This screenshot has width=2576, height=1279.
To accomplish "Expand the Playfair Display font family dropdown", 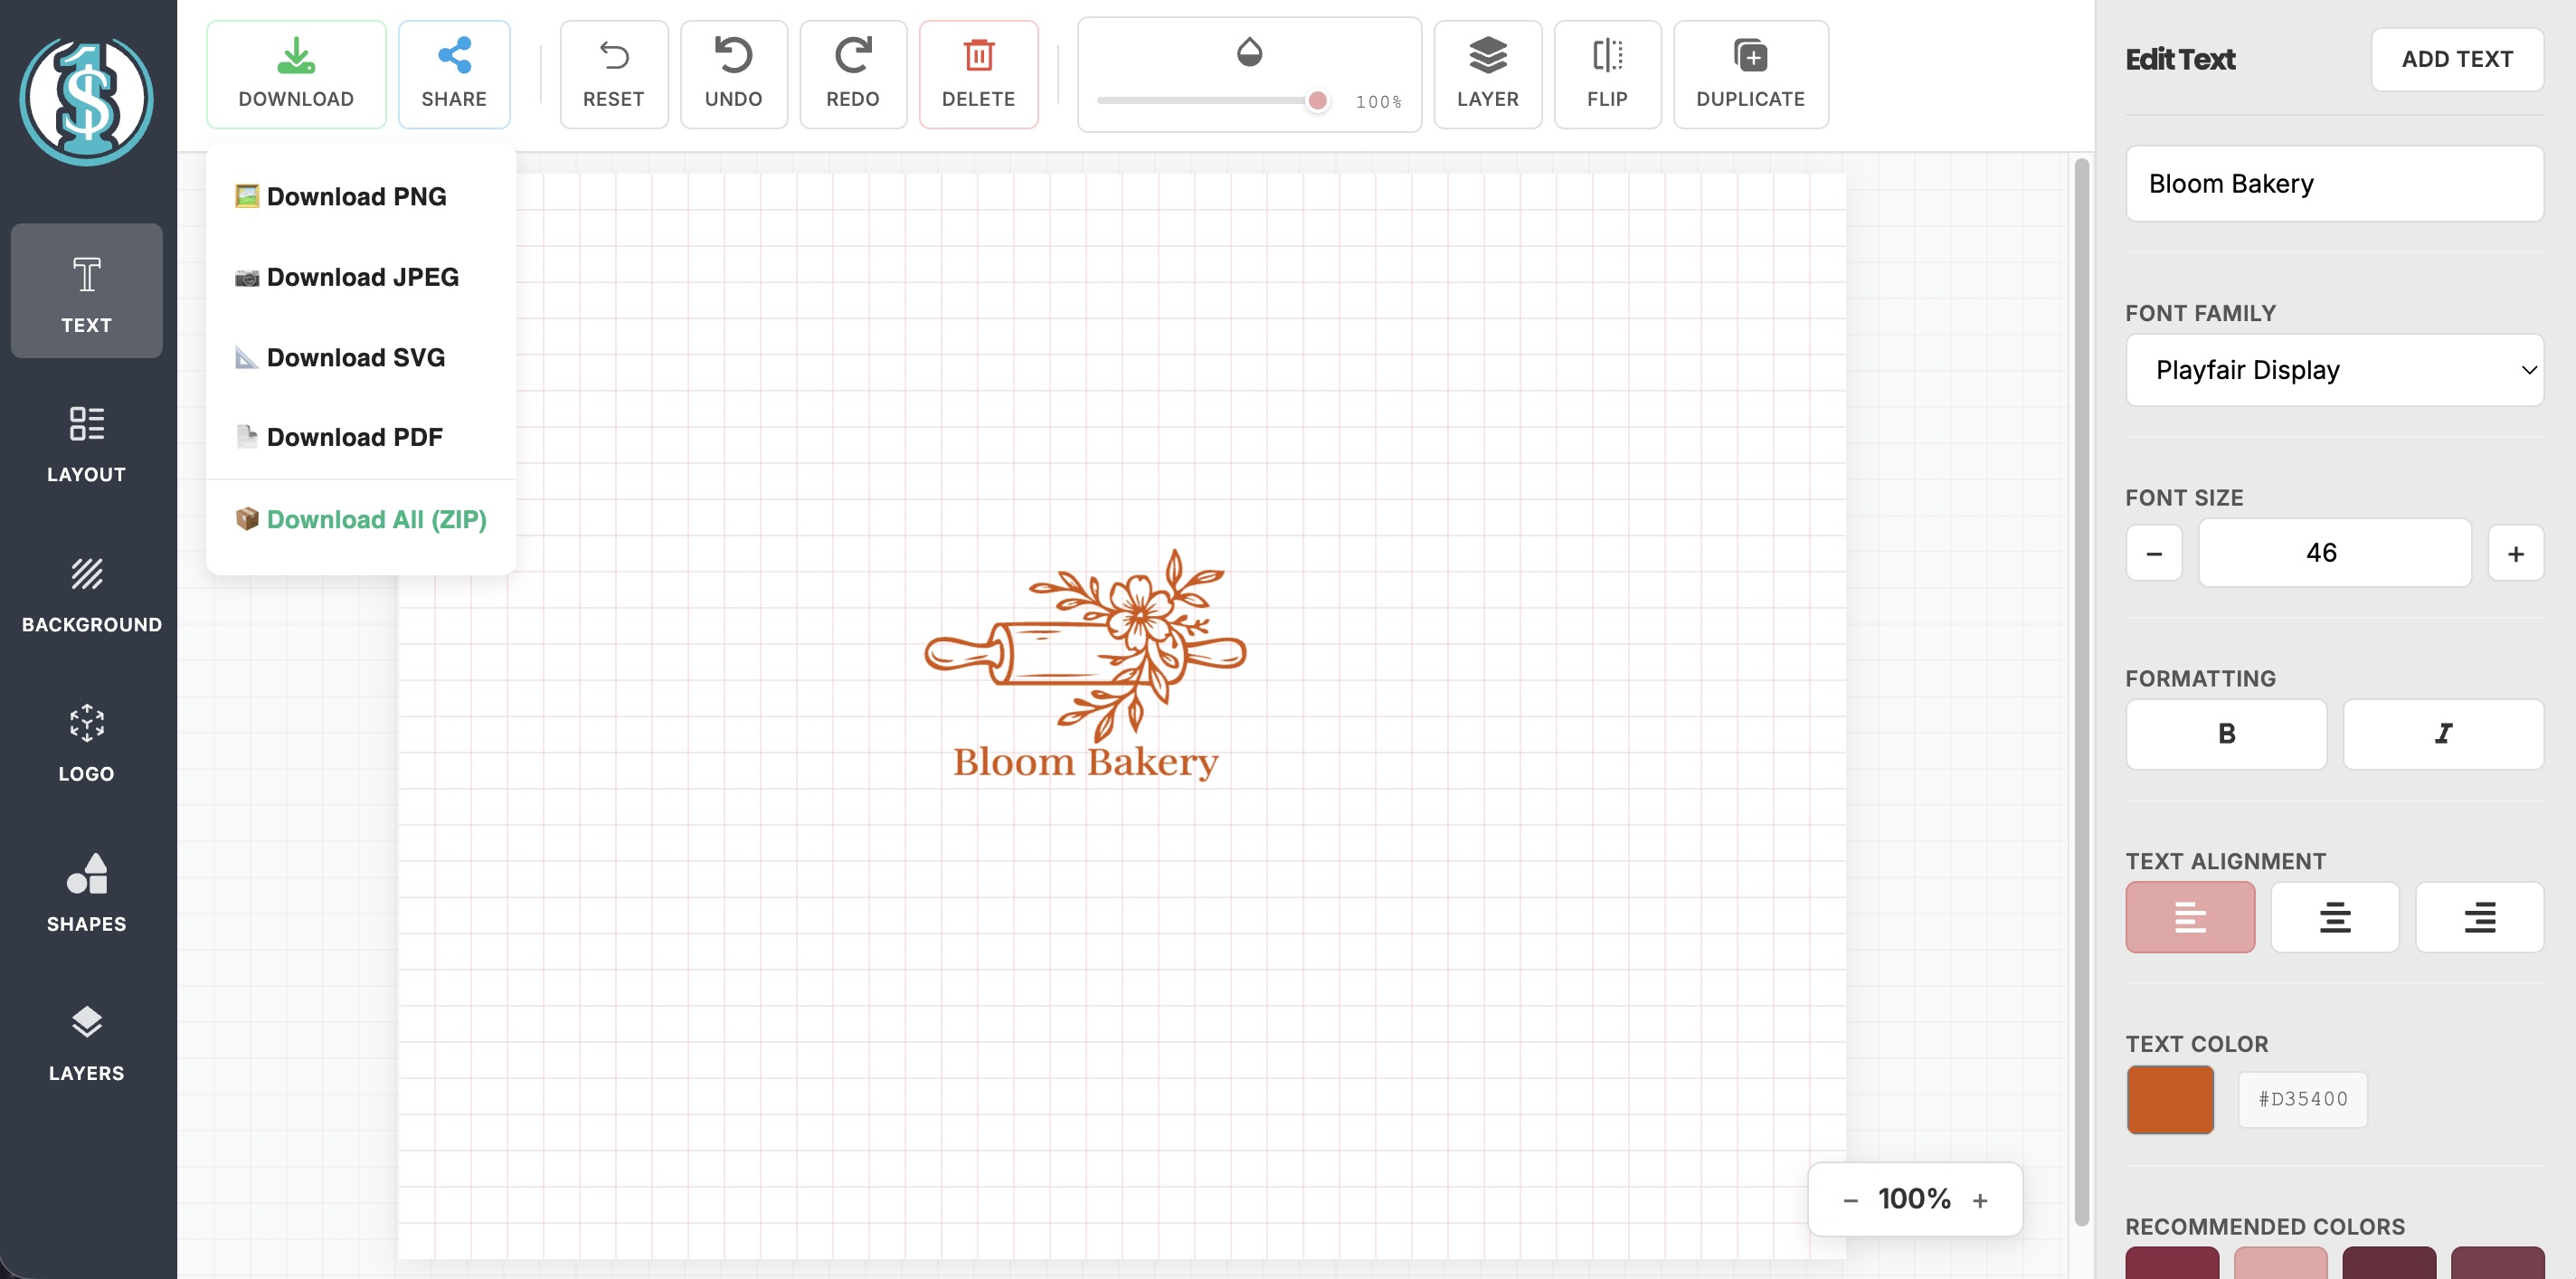I will (2334, 370).
